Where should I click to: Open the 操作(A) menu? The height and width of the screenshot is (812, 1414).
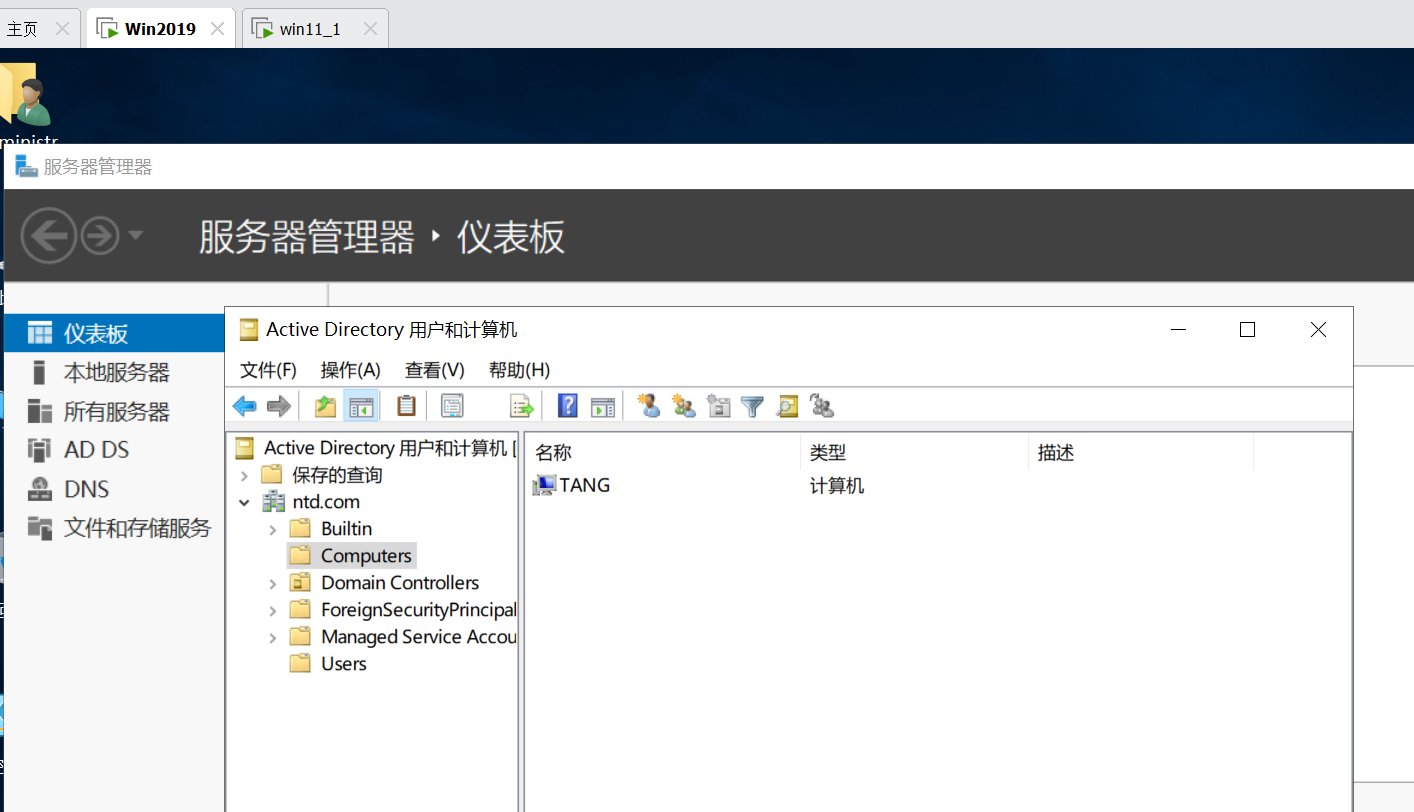pyautogui.click(x=351, y=370)
